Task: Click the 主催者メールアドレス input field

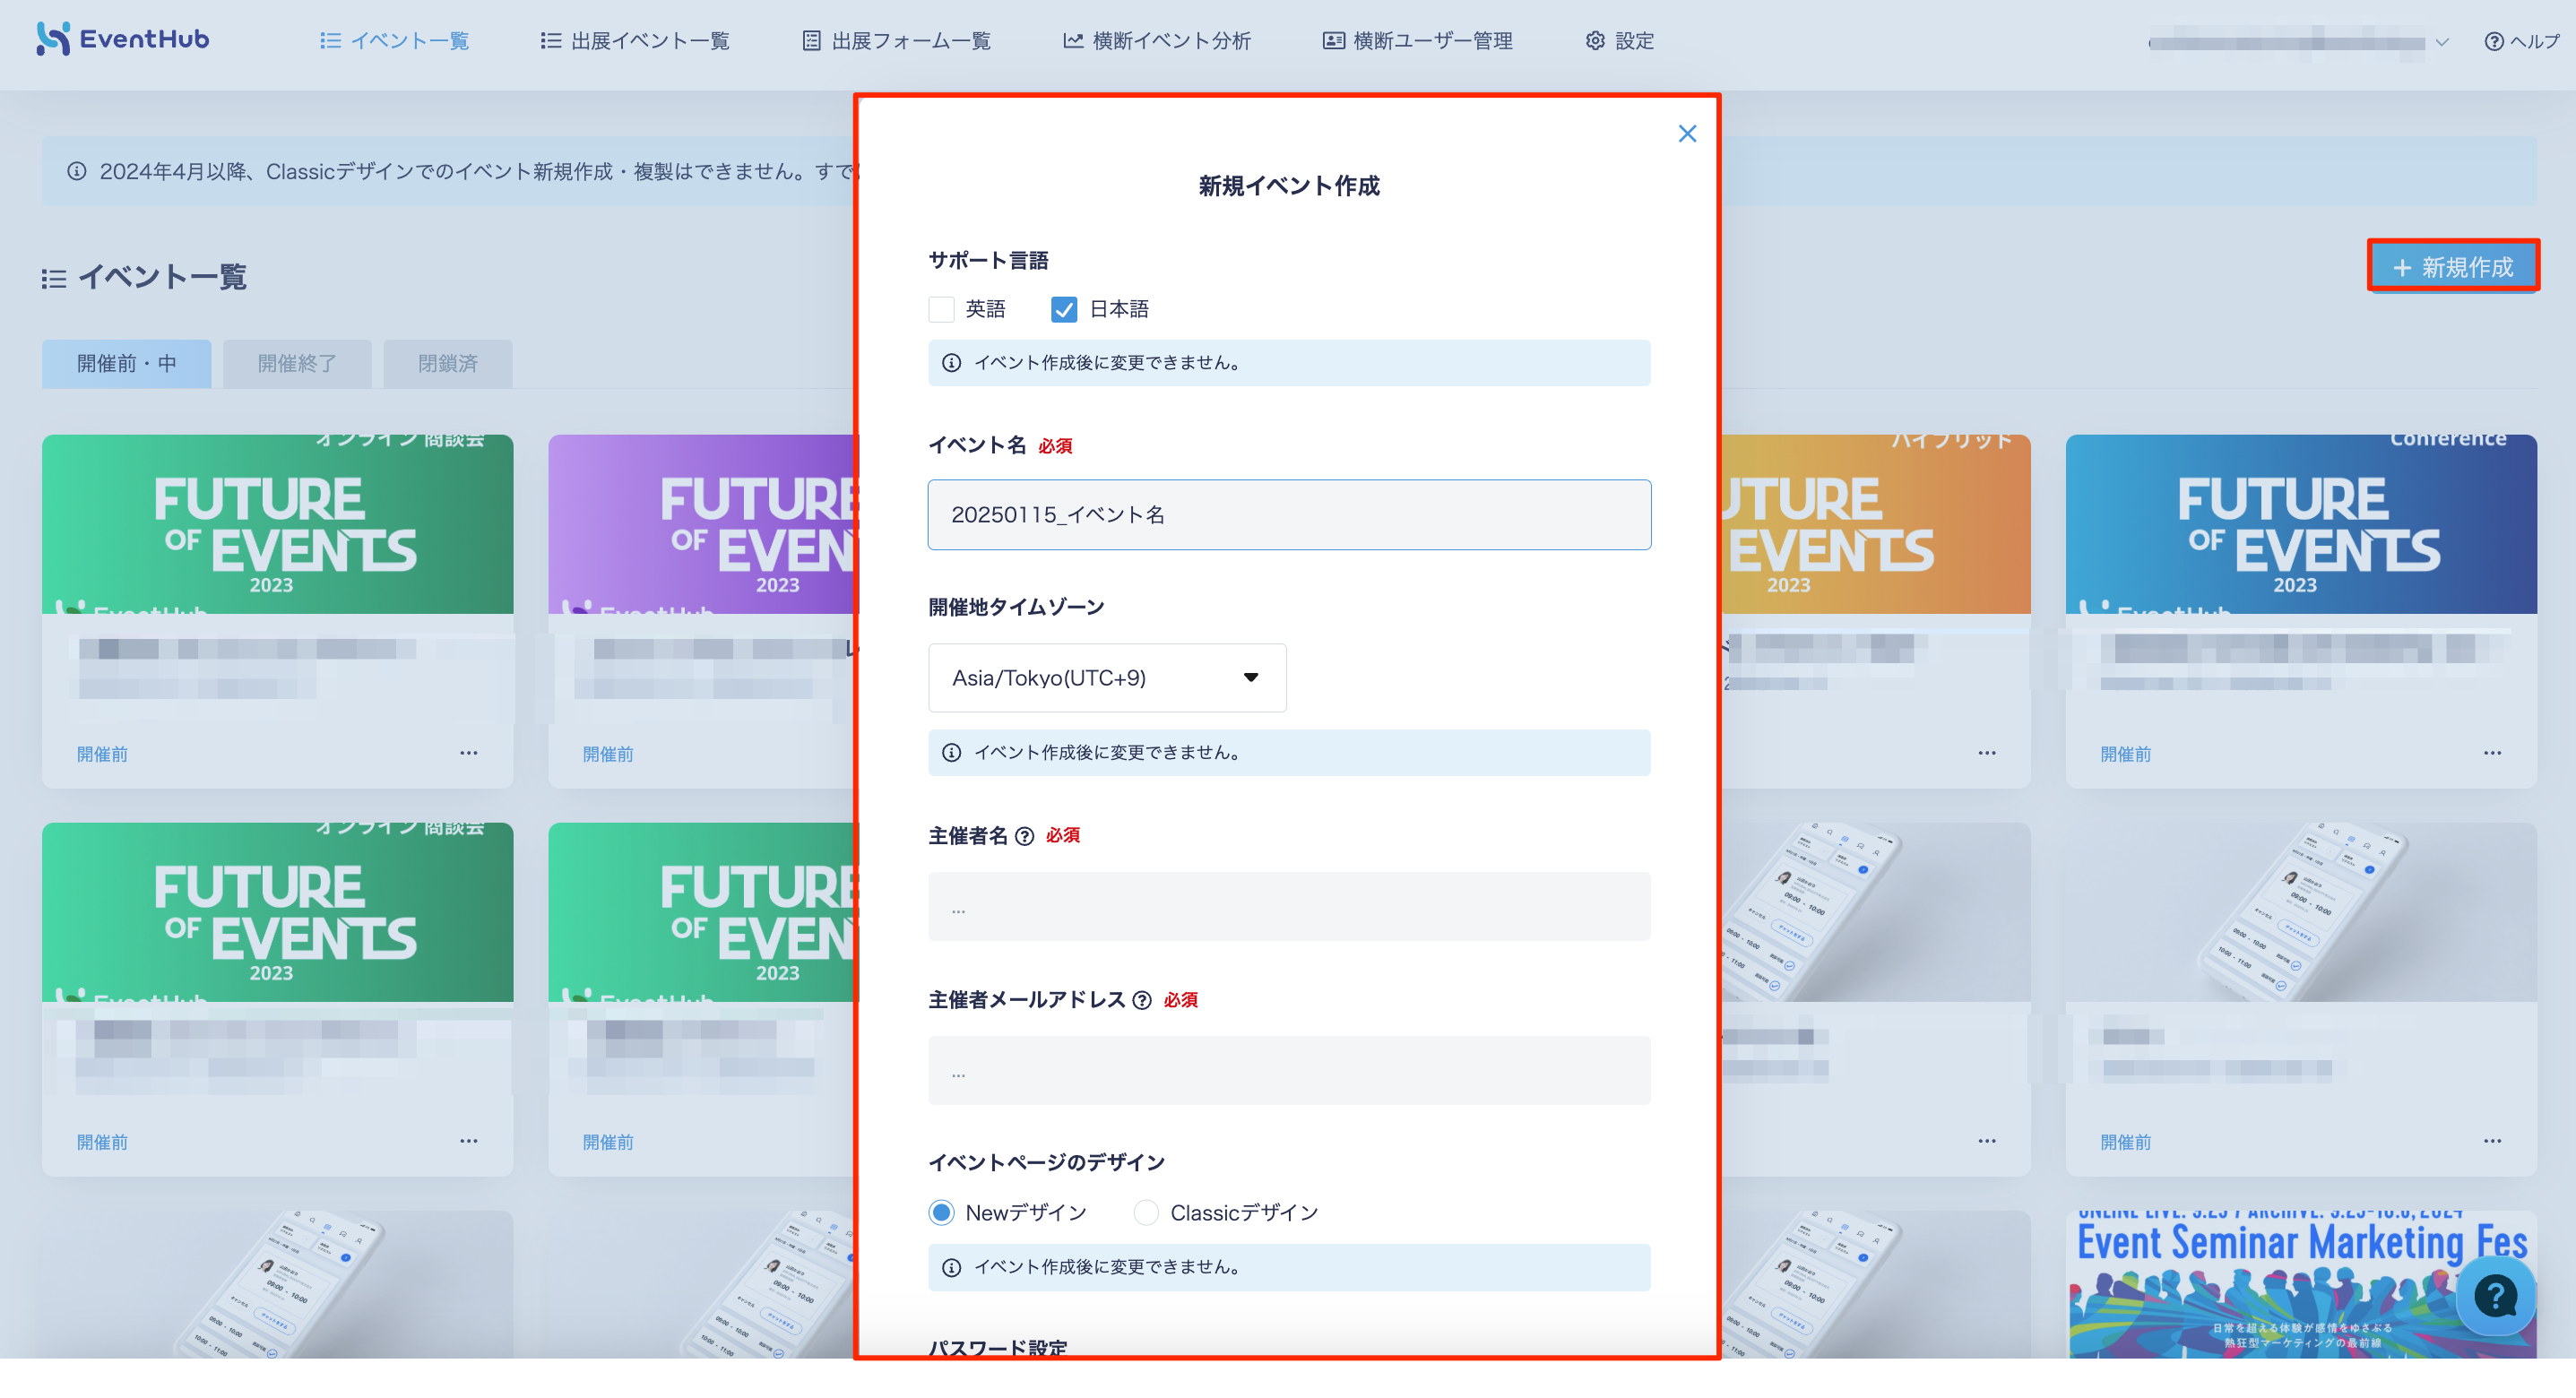Action: click(1288, 1071)
